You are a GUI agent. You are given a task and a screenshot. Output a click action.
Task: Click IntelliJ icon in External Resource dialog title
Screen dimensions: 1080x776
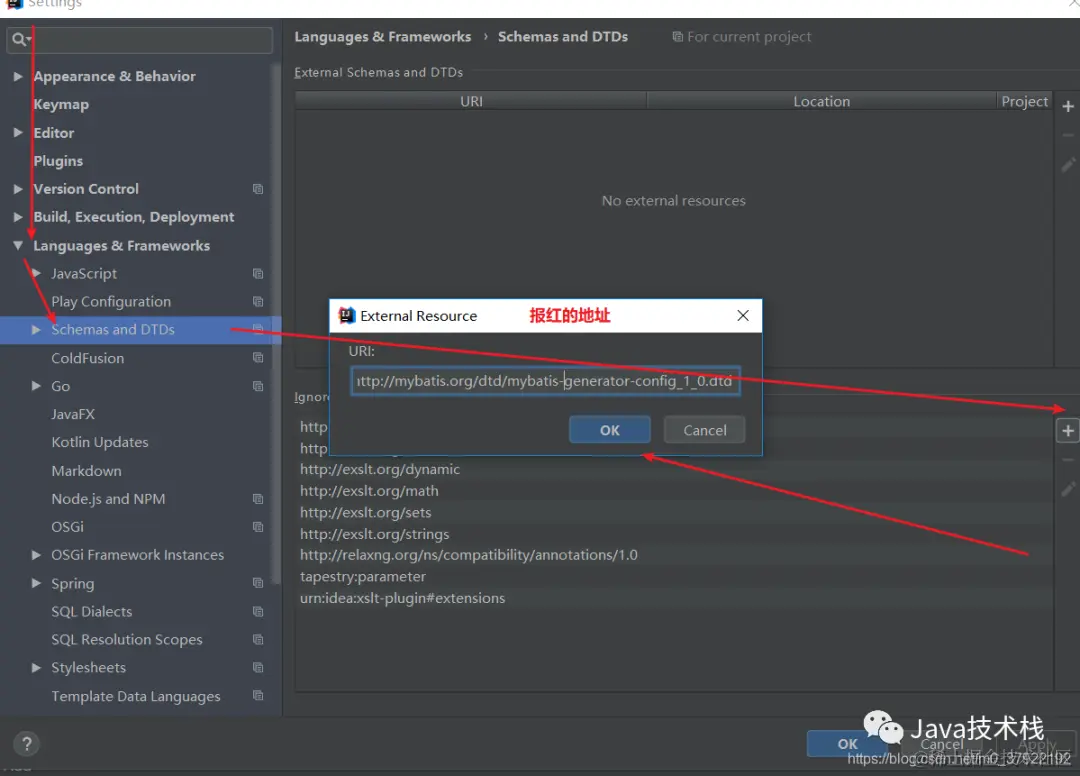pyautogui.click(x=346, y=315)
